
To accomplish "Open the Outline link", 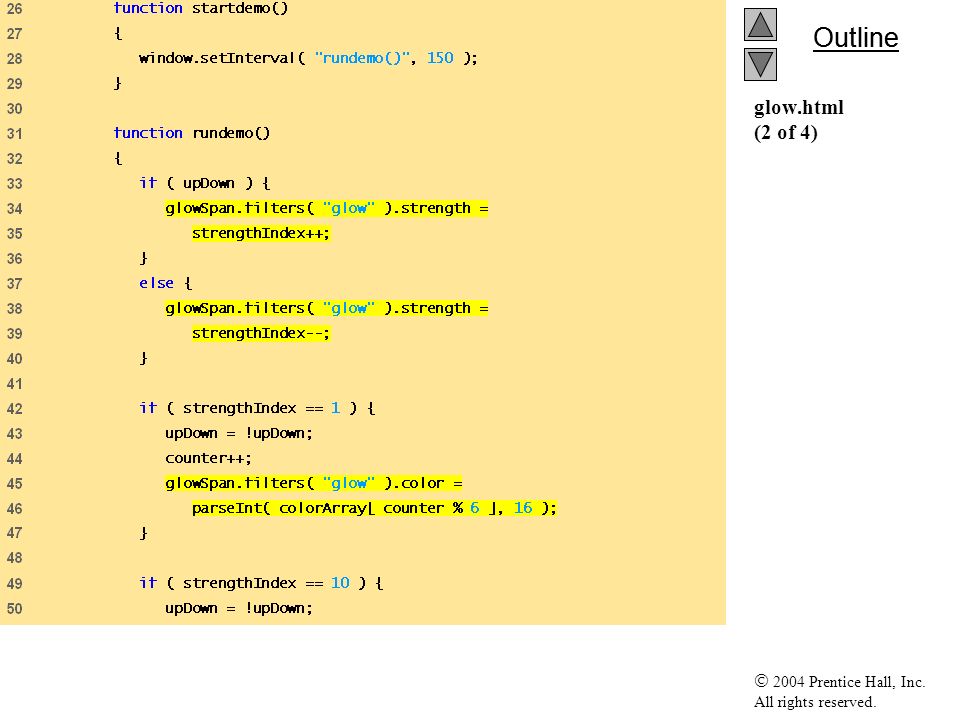I will click(x=855, y=38).
